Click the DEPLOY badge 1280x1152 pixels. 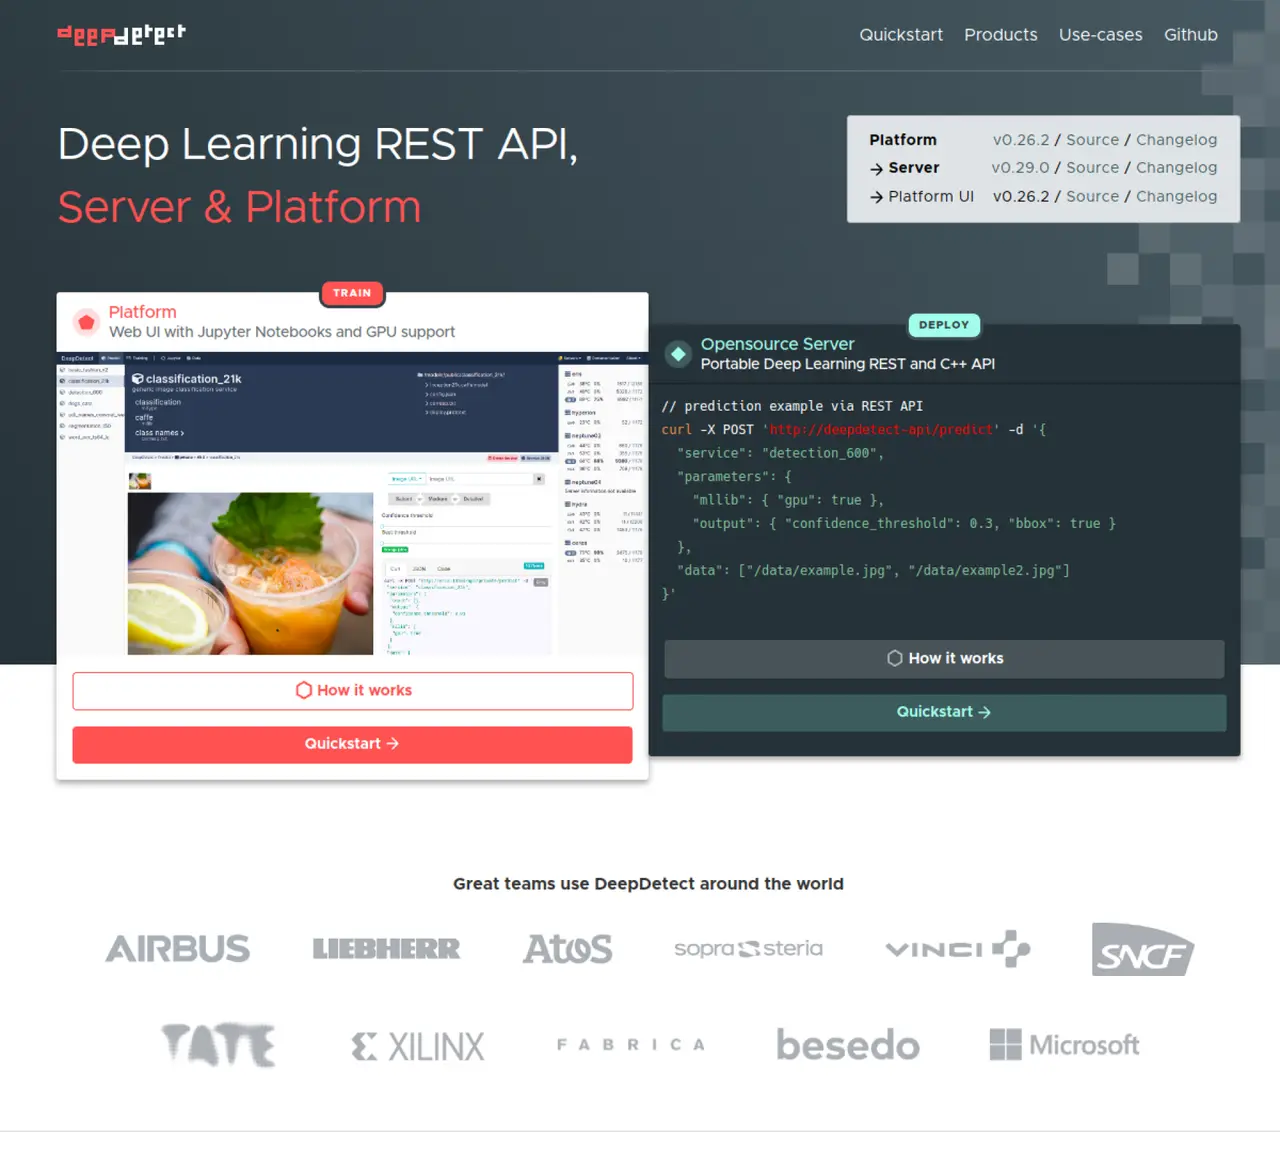click(944, 325)
